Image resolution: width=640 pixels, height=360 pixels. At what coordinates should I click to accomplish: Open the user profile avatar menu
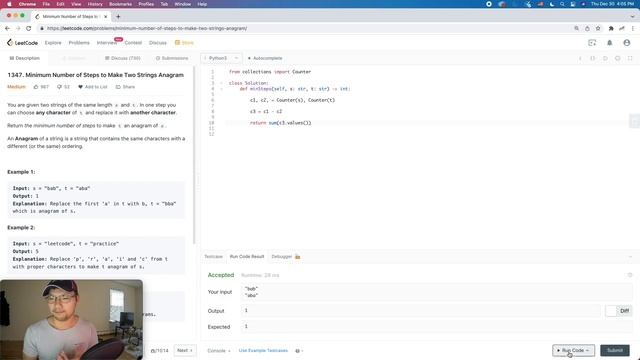[627, 43]
